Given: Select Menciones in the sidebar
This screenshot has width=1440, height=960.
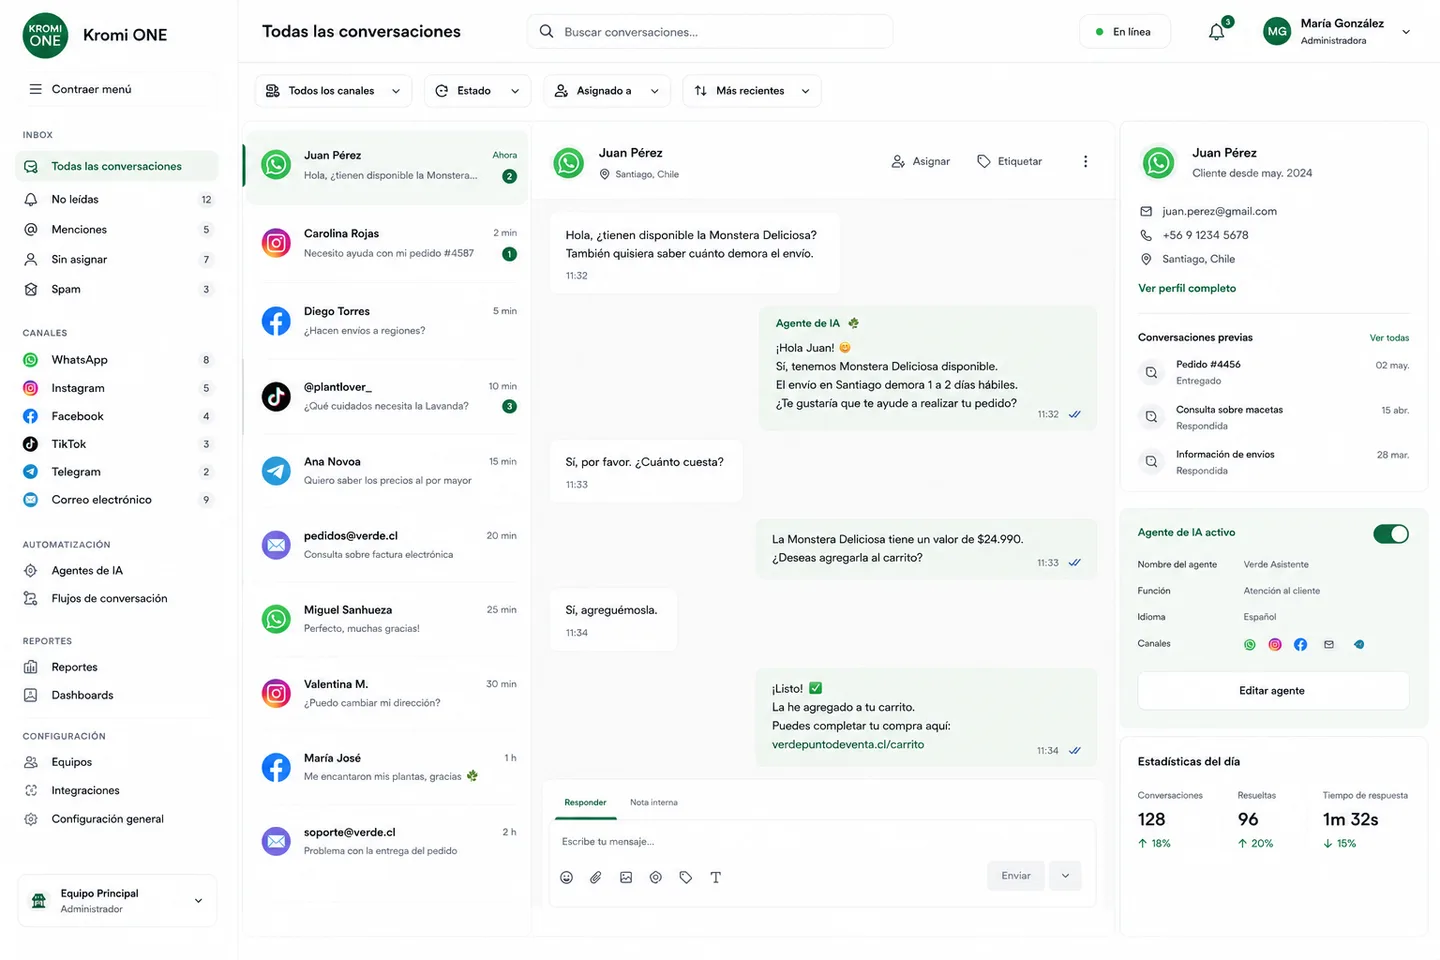Looking at the screenshot, I should coord(118,229).
